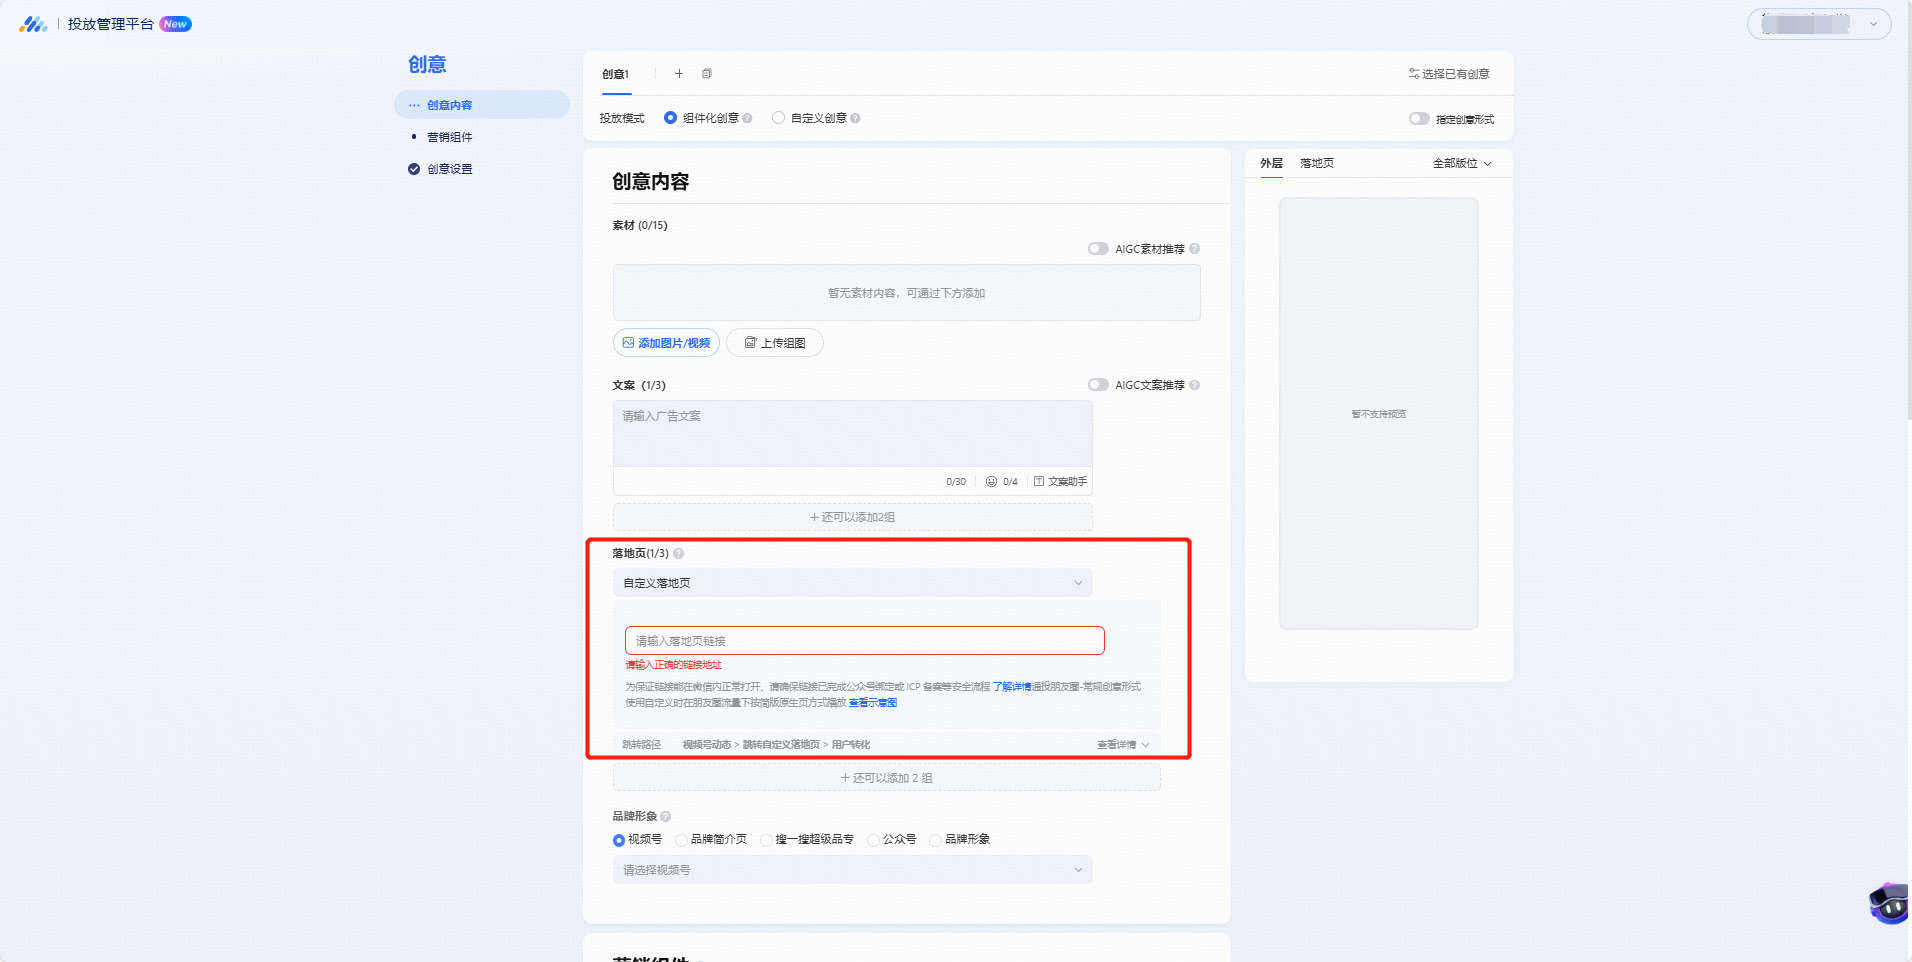The image size is (1912, 962).
Task: Open the 自定义落地页 dropdown
Action: [852, 583]
